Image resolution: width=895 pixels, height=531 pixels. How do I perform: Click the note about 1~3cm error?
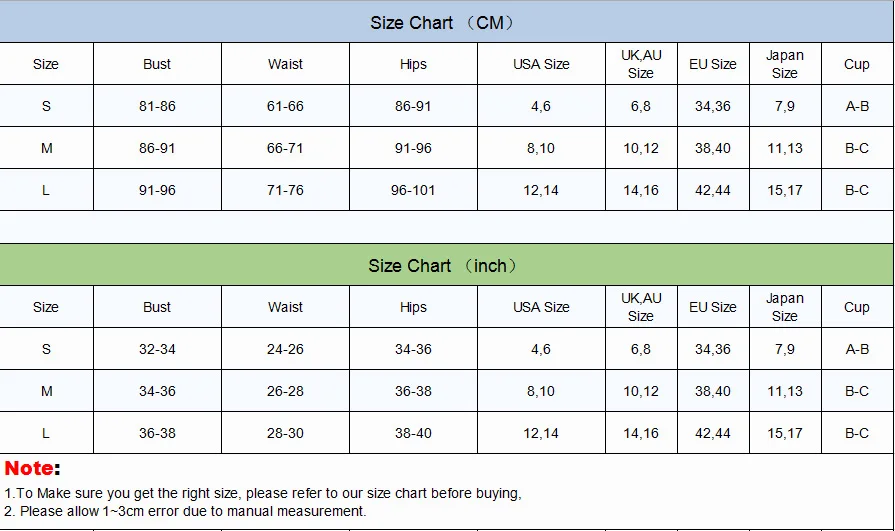pos(184,511)
